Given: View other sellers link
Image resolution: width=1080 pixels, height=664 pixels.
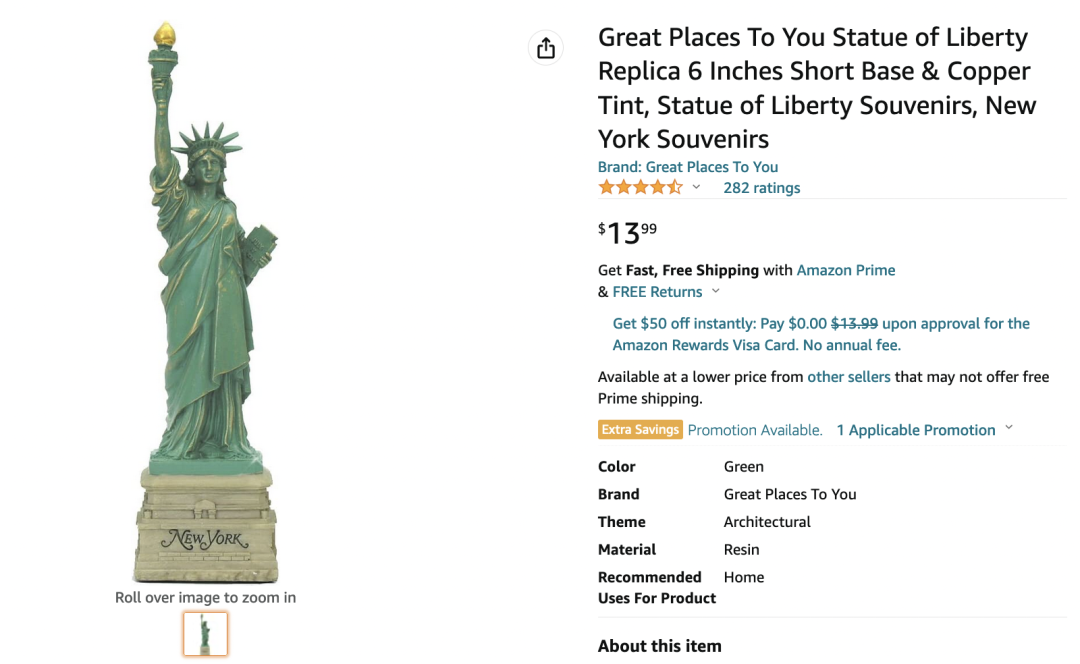Looking at the screenshot, I should 848,377.
